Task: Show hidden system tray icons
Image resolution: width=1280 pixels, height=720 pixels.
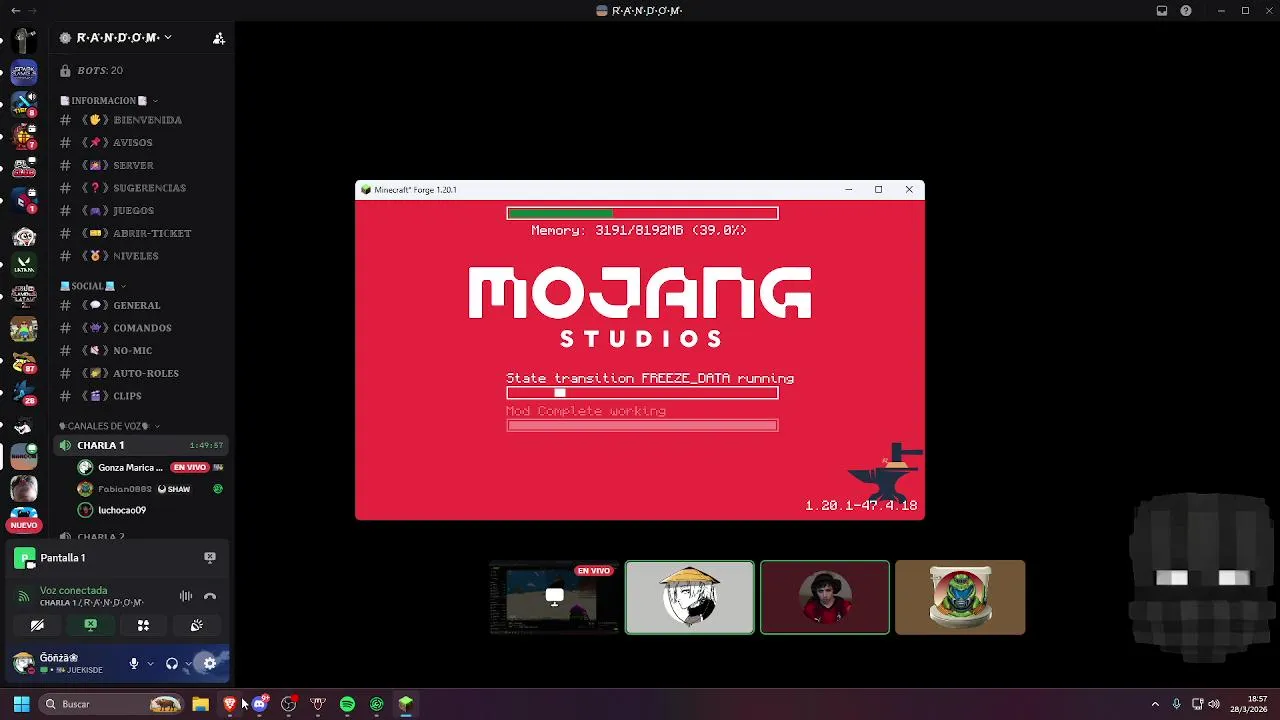Action: click(1155, 704)
